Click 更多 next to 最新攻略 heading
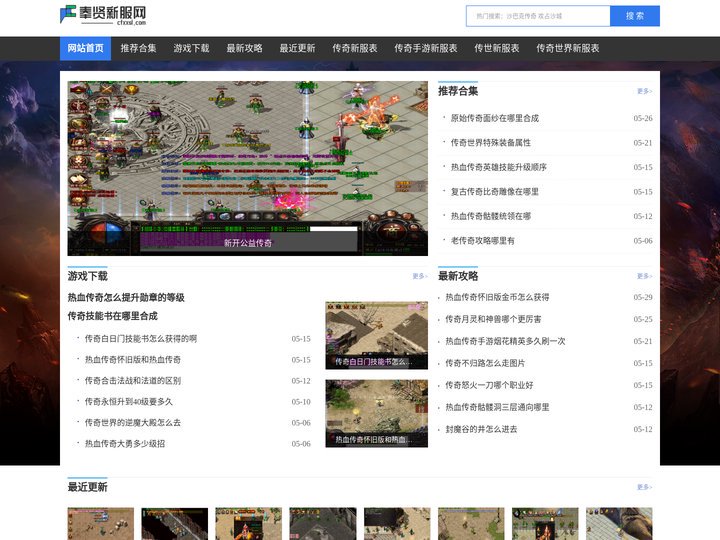This screenshot has height=540, width=720. coord(644,276)
